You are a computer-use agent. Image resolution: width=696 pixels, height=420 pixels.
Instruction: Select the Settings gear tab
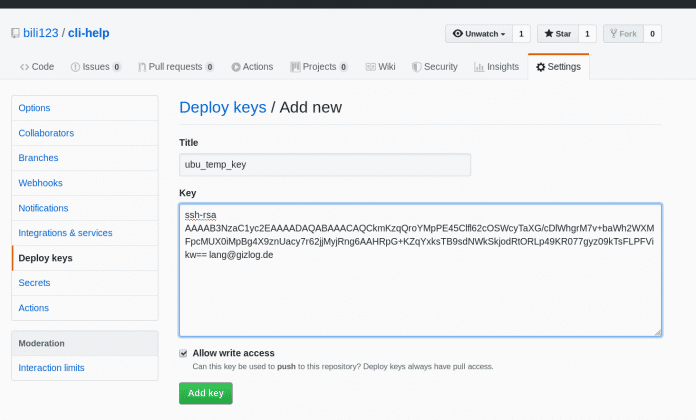tap(558, 67)
